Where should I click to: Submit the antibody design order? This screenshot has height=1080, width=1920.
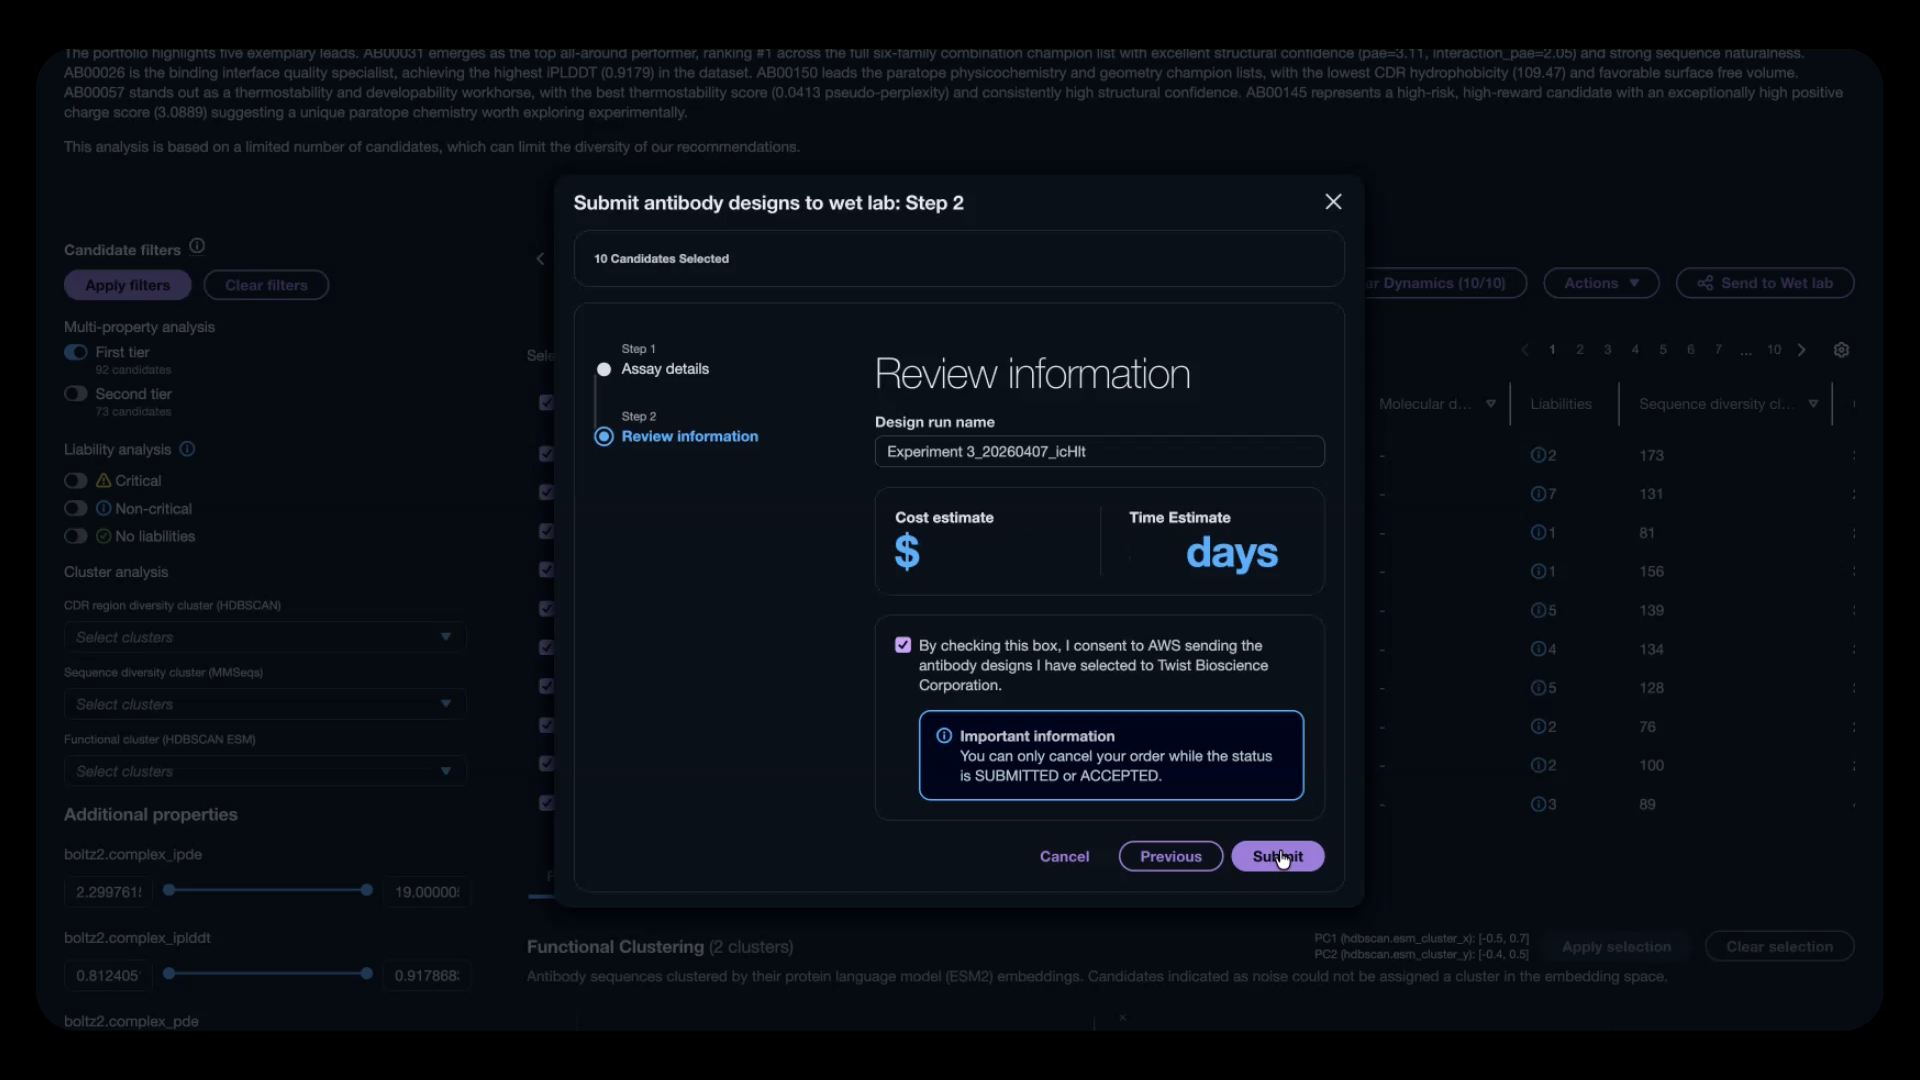pyautogui.click(x=1277, y=856)
